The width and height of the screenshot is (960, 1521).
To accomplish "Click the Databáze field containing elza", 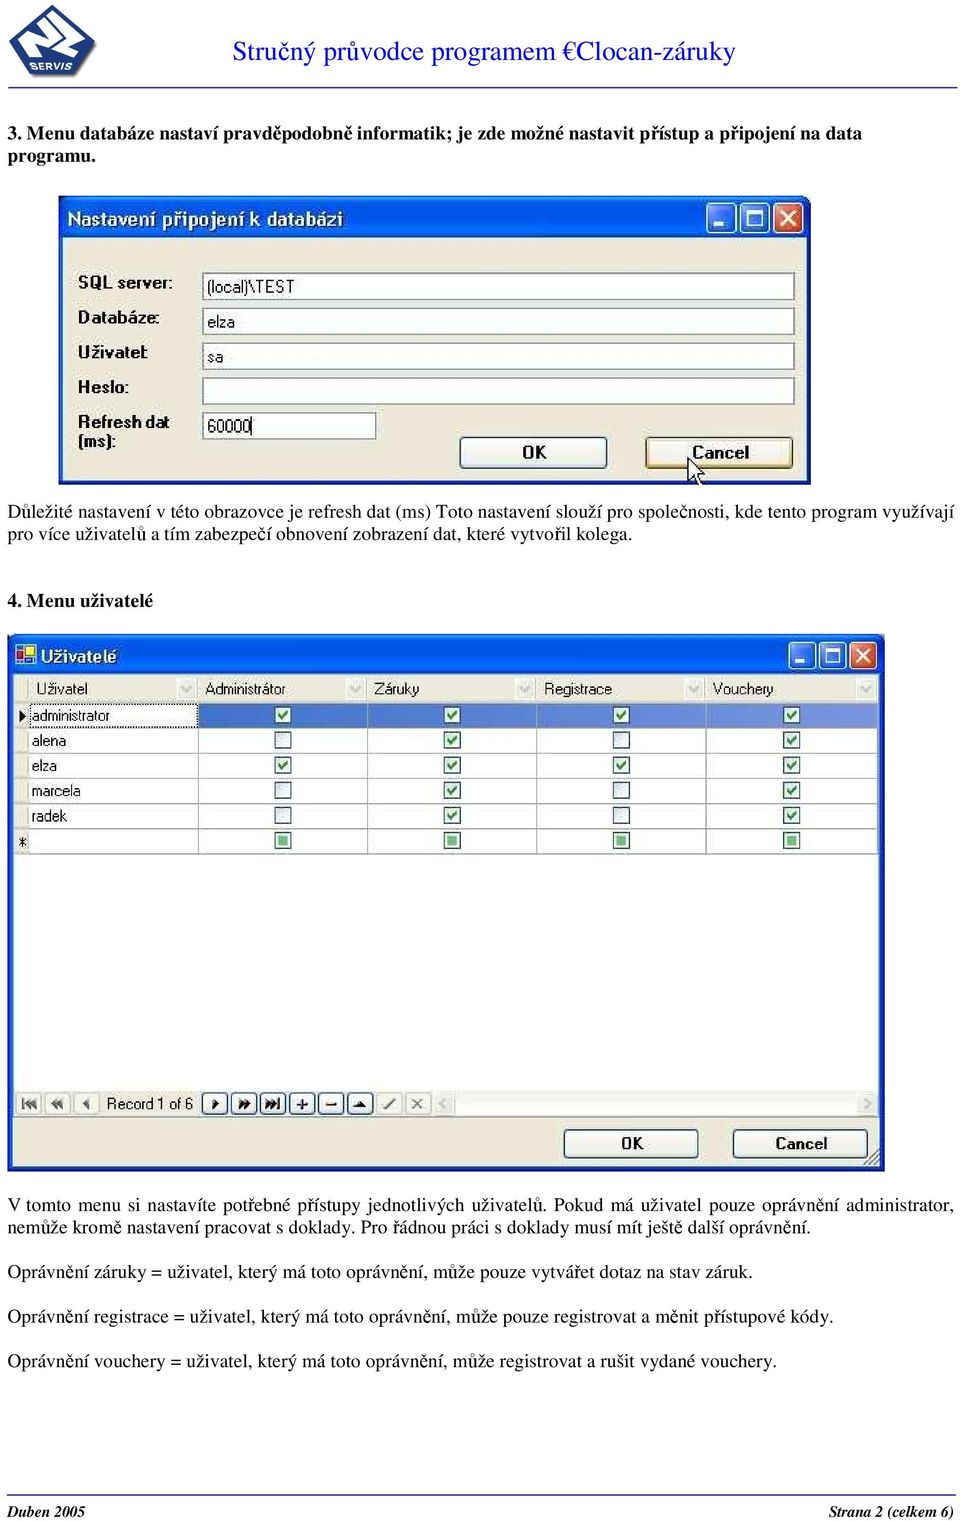I will click(x=498, y=321).
